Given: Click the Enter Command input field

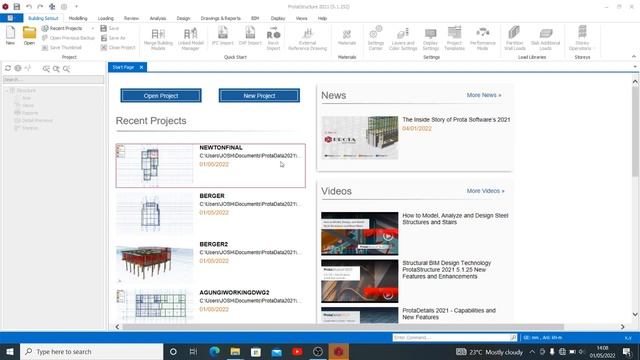Looking at the screenshot, I should click(451, 338).
